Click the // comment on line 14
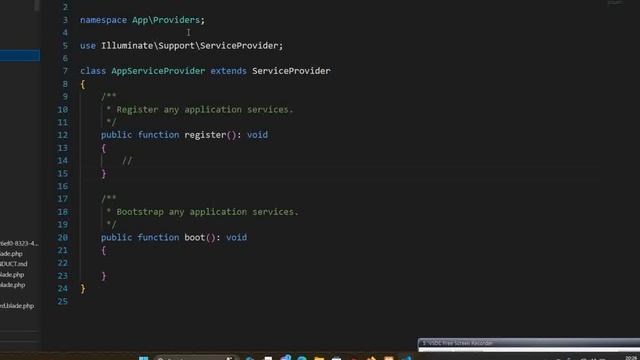Screen dimensions: 640x360 point(127,161)
